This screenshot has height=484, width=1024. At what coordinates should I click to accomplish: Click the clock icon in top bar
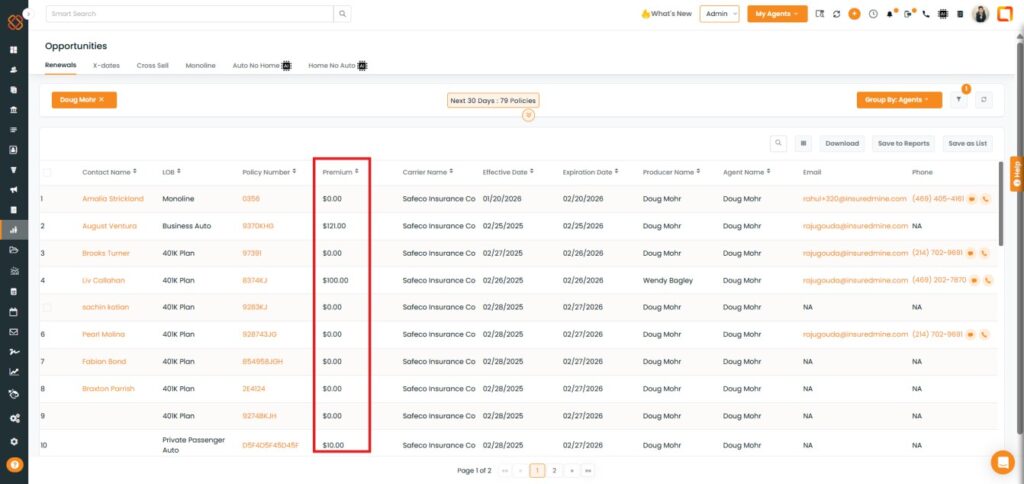872,14
